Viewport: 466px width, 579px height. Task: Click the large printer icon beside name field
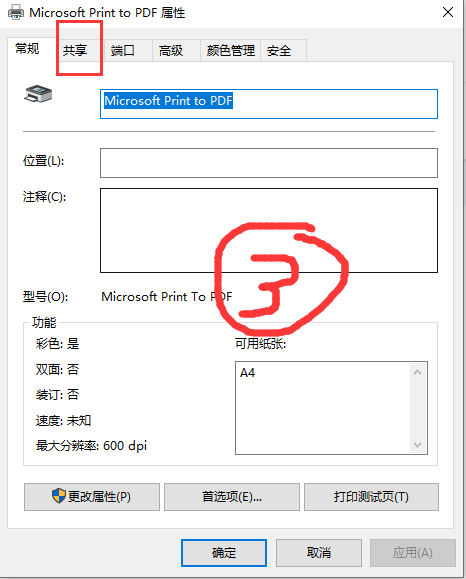pos(38,94)
